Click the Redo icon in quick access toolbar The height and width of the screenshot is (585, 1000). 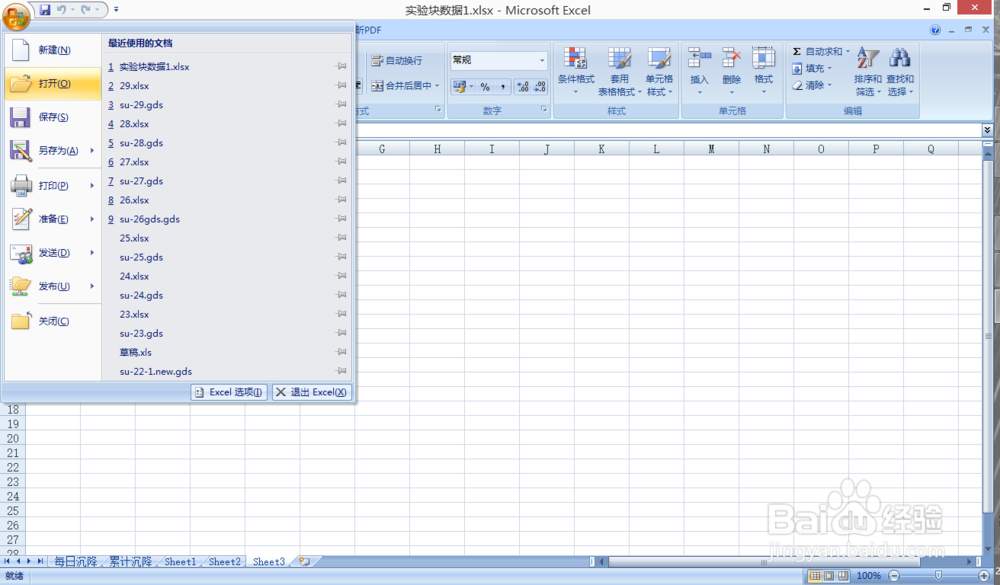tap(85, 10)
